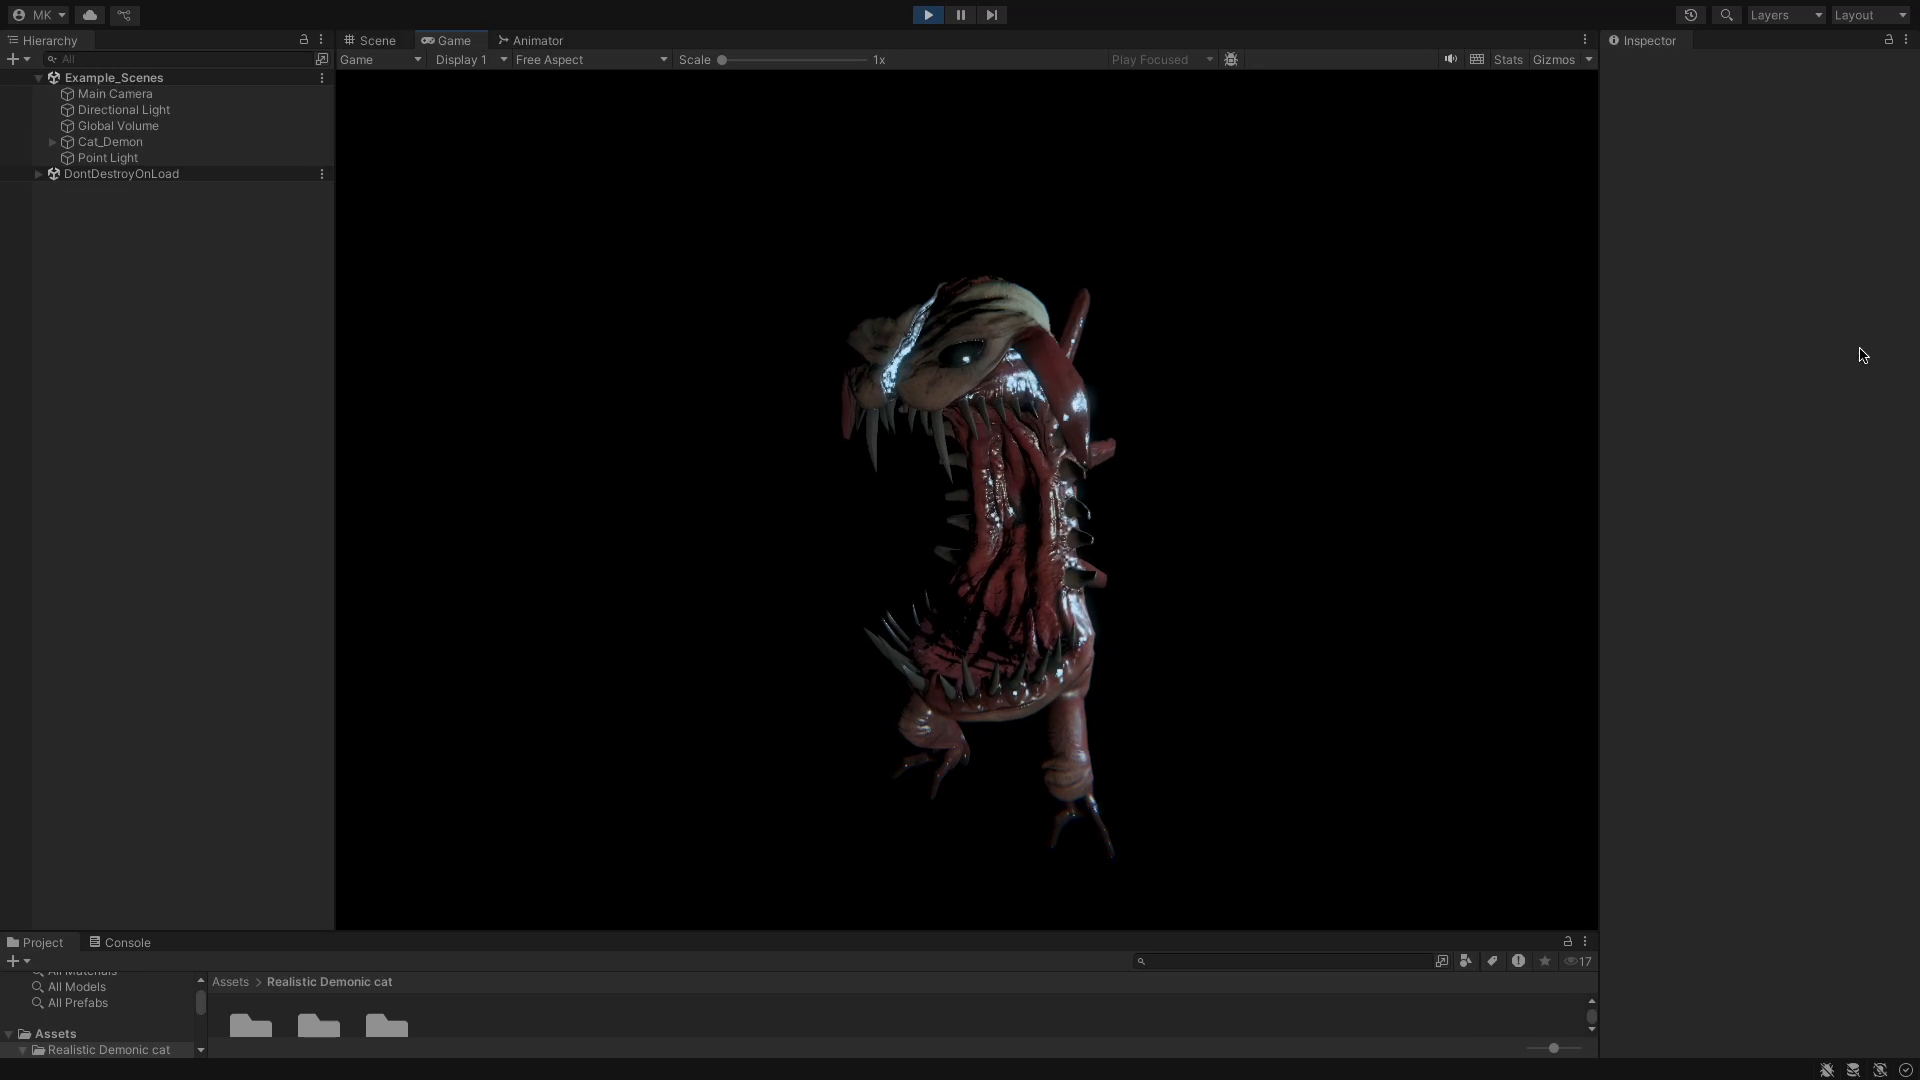Click the cache server database icon in status bar
This screenshot has width=1920, height=1080.
(x=1853, y=1070)
